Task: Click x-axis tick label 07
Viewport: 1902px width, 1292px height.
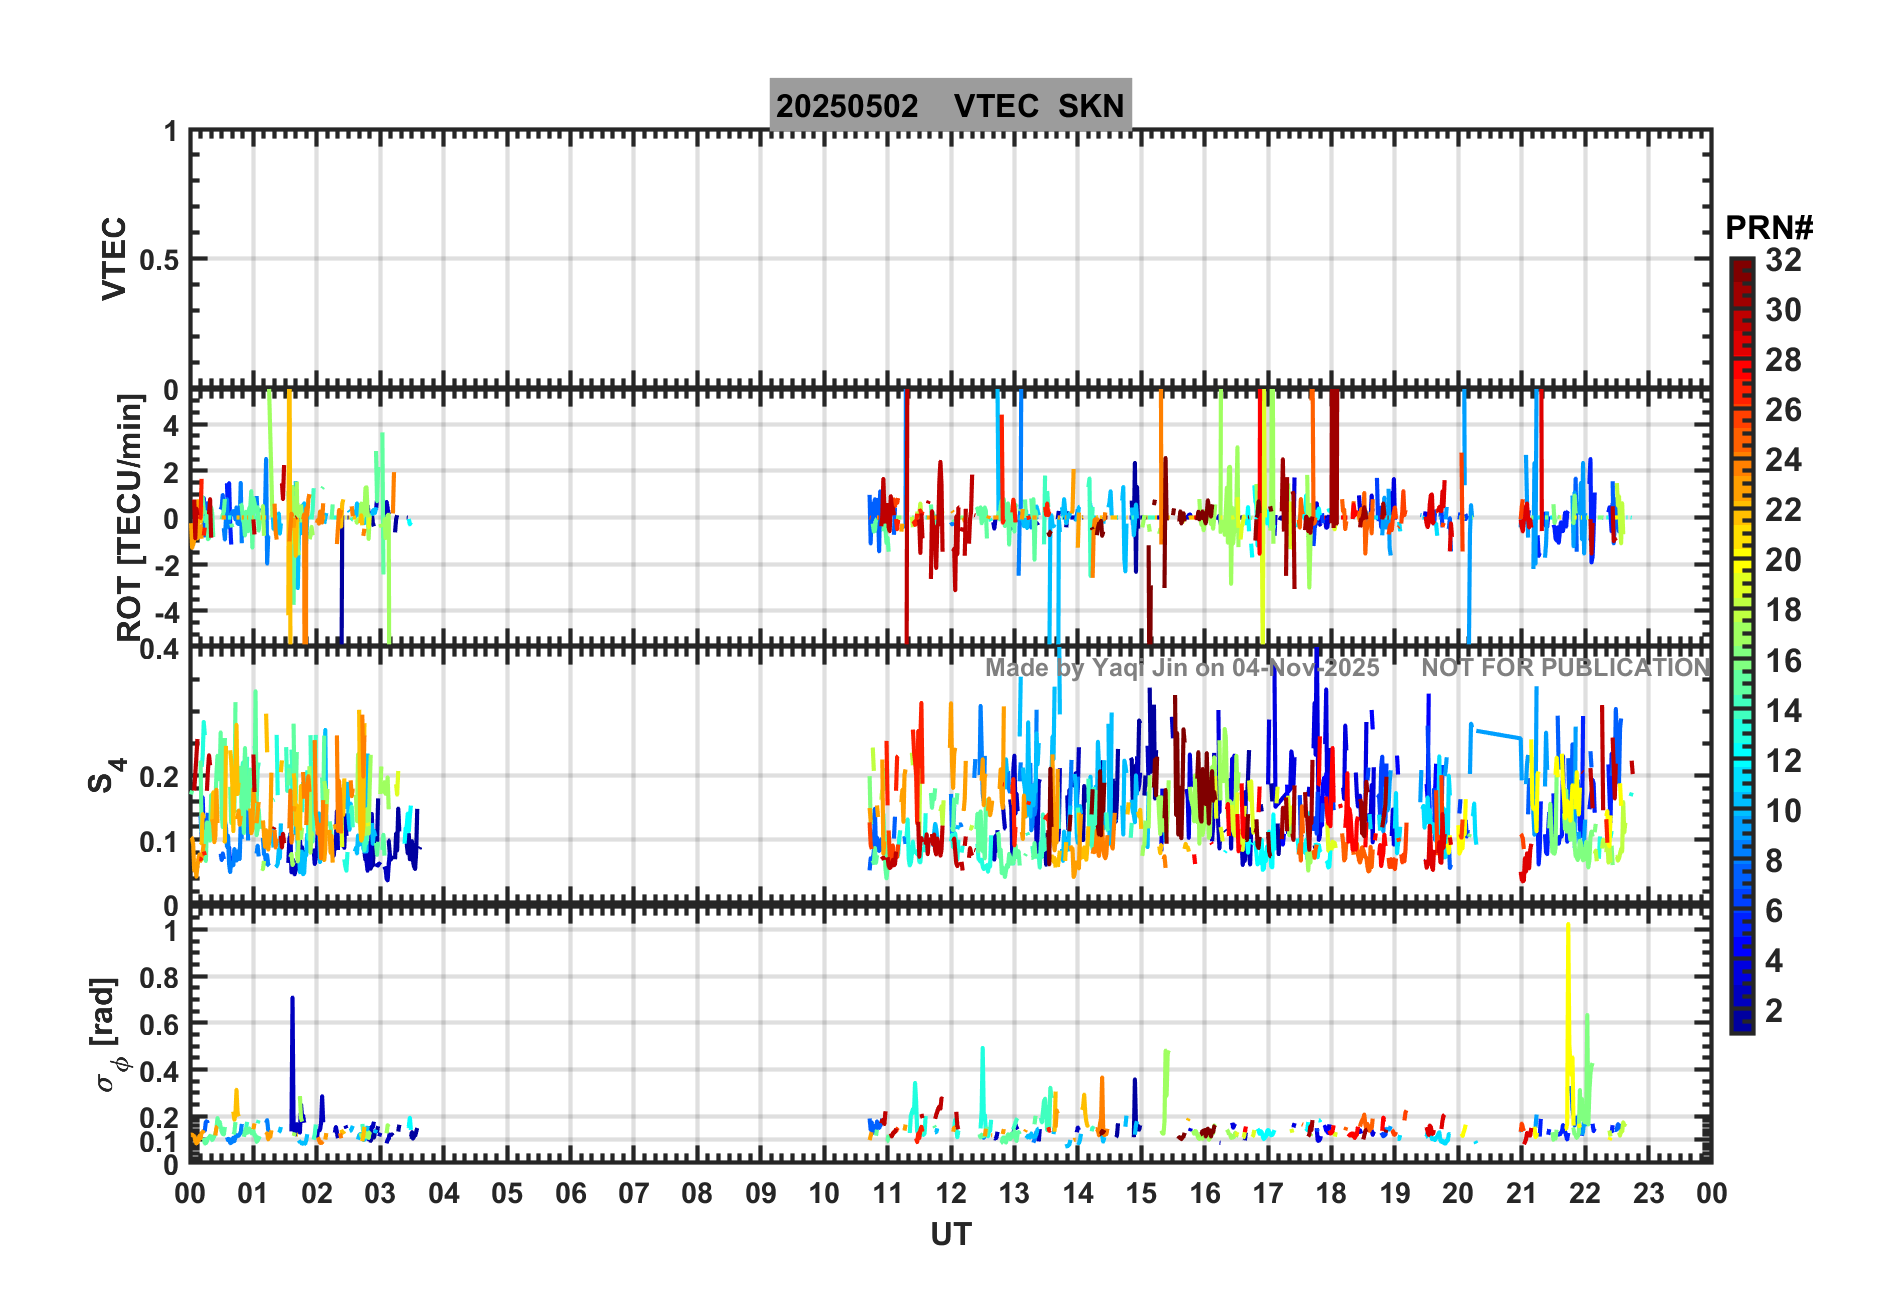Action: [634, 1194]
